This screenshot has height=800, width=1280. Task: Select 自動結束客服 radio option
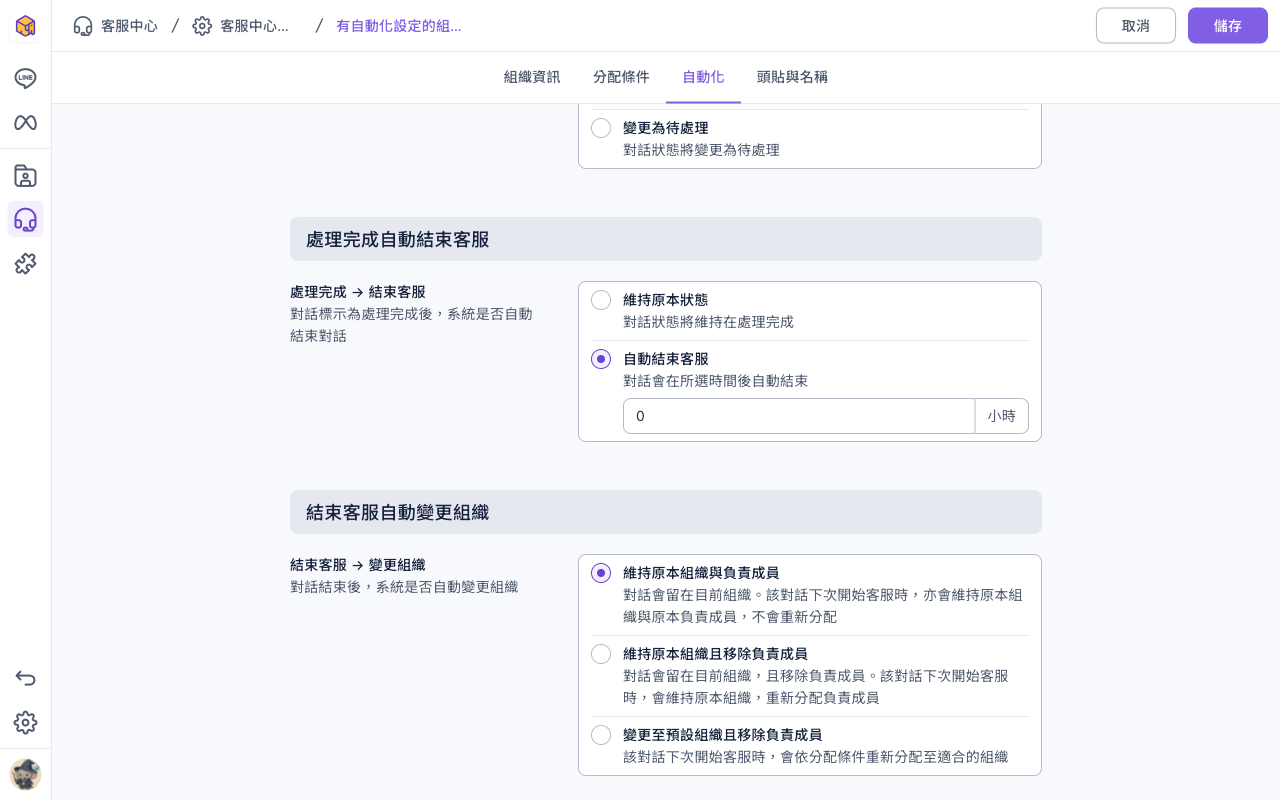[601, 359]
